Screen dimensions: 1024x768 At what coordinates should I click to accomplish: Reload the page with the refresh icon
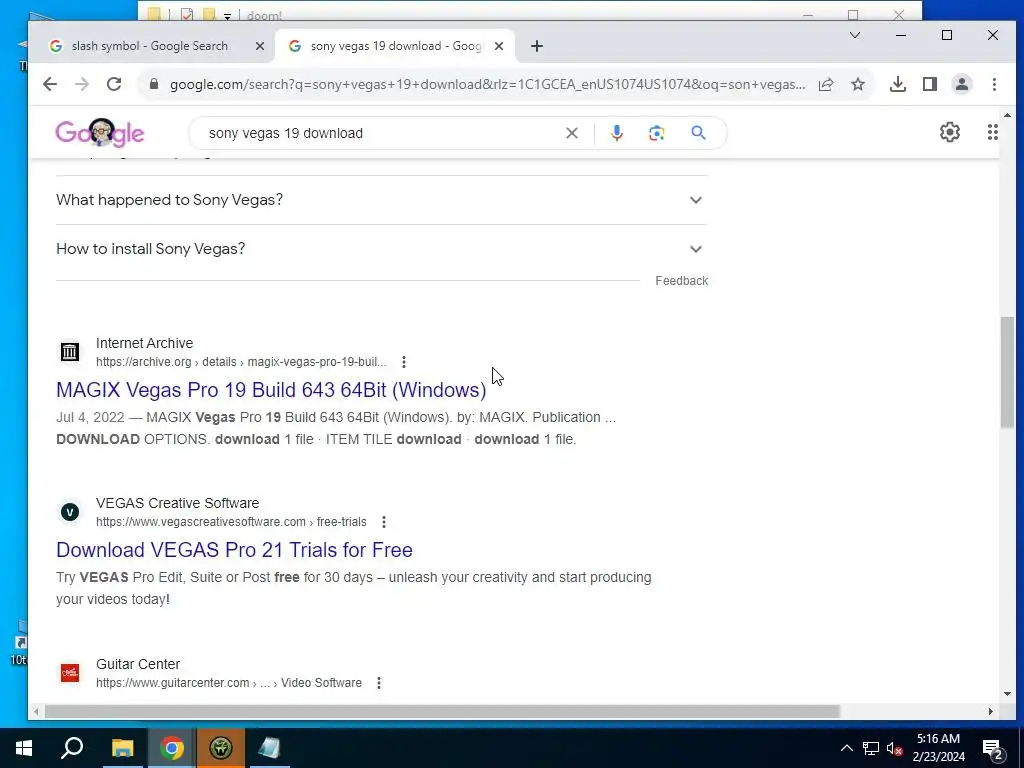[114, 84]
